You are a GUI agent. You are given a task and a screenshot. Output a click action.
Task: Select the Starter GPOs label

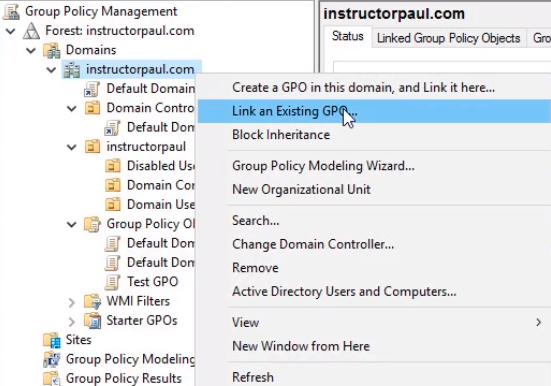pyautogui.click(x=142, y=321)
